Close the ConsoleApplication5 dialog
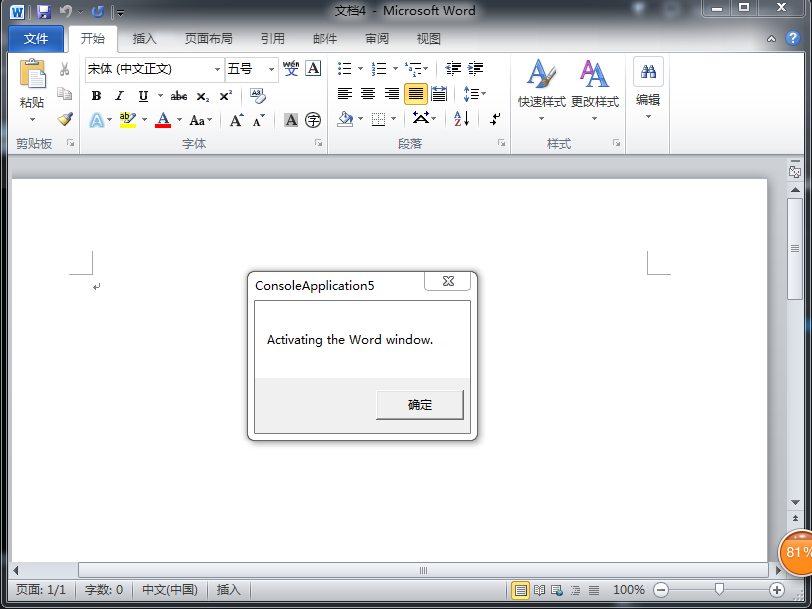This screenshot has width=812, height=609. pos(448,281)
